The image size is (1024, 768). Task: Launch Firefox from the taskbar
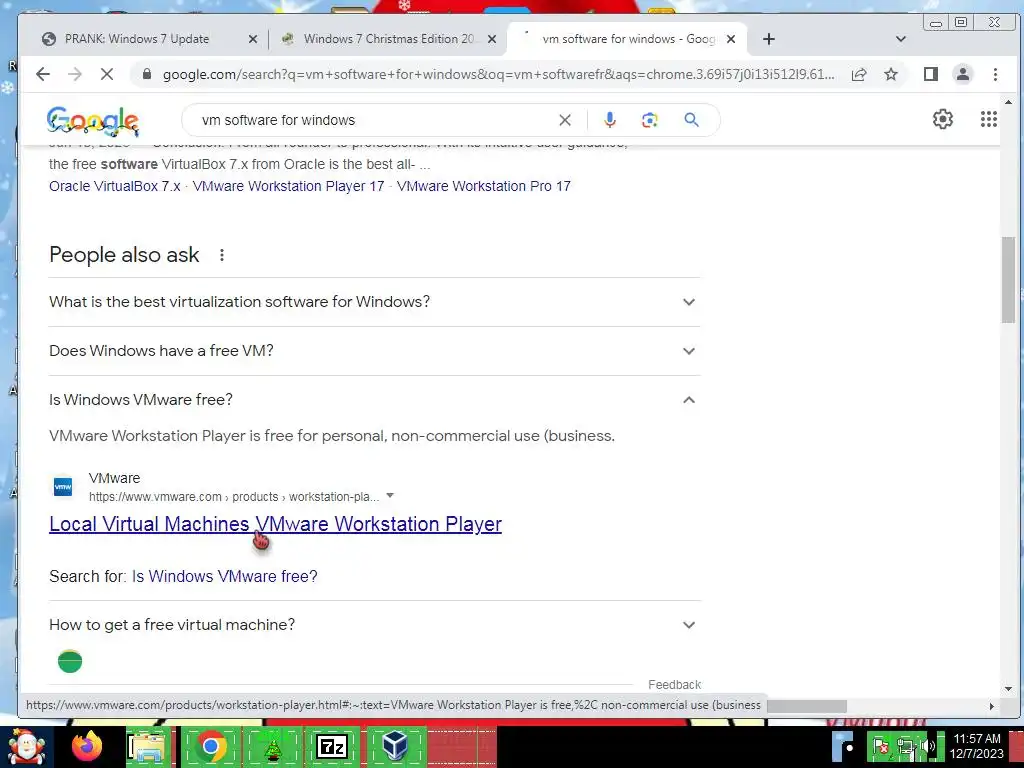click(x=87, y=746)
